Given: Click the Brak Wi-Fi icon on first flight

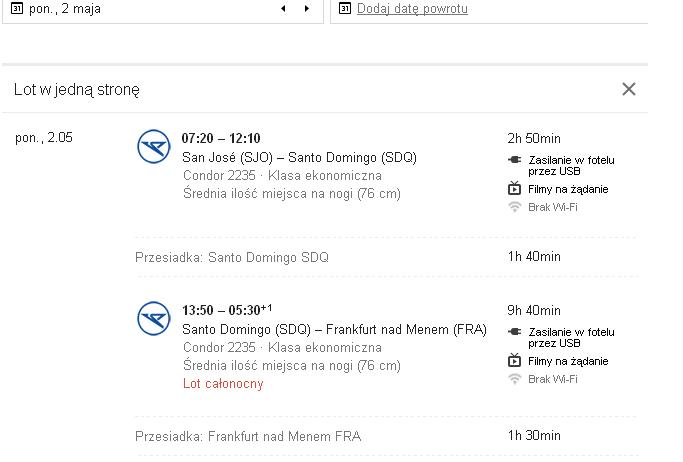Looking at the screenshot, I should click(x=514, y=207).
